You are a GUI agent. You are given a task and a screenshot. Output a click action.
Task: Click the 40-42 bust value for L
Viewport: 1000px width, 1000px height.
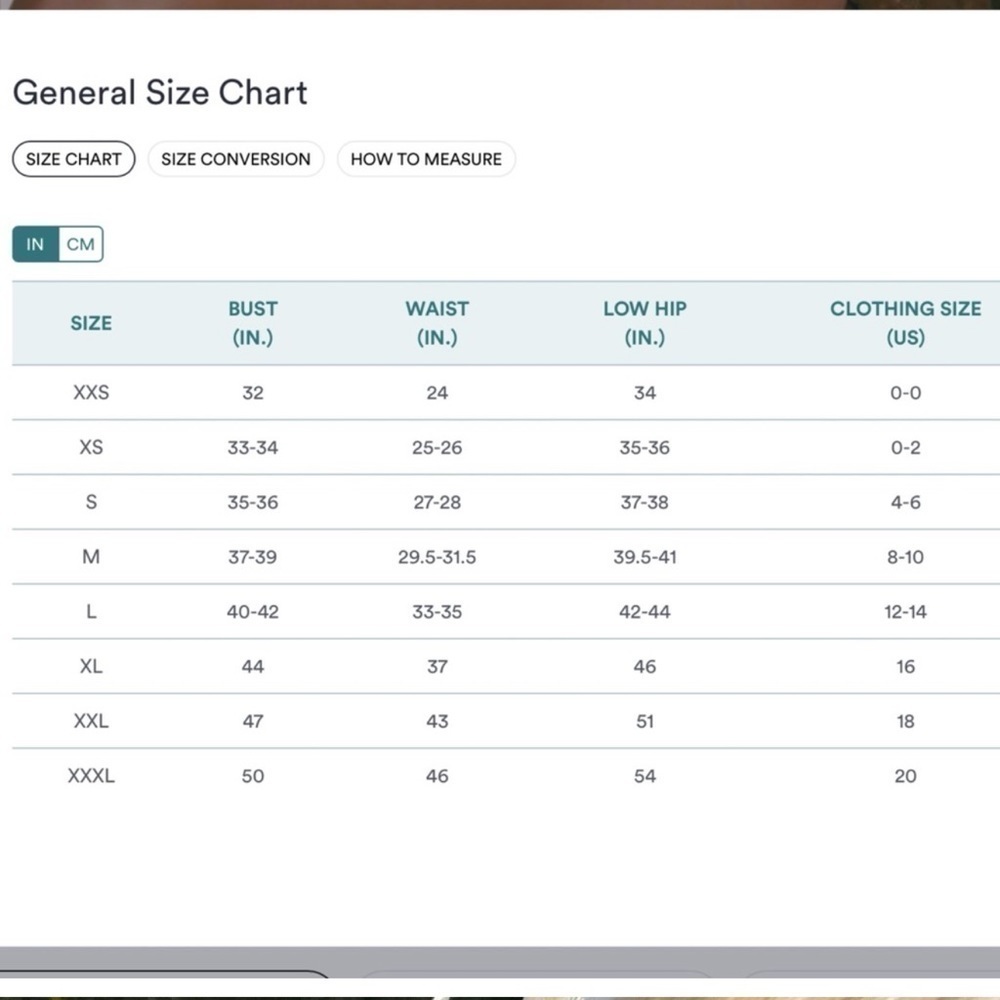point(253,612)
